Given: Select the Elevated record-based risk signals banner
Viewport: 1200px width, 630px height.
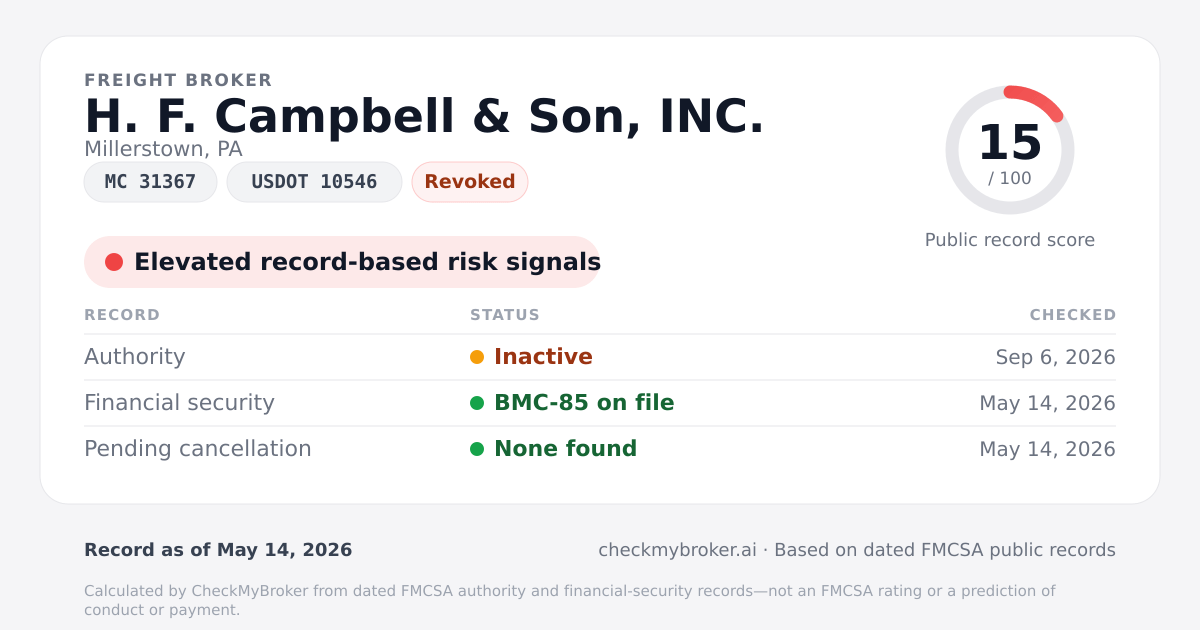Looking at the screenshot, I should [x=342, y=262].
